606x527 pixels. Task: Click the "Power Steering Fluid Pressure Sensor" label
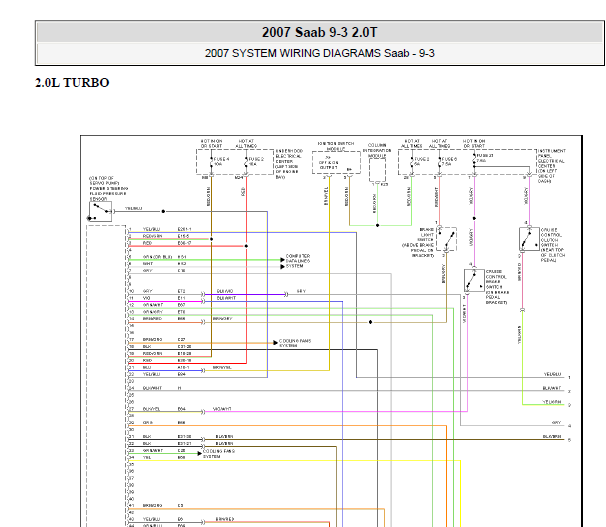(108, 189)
